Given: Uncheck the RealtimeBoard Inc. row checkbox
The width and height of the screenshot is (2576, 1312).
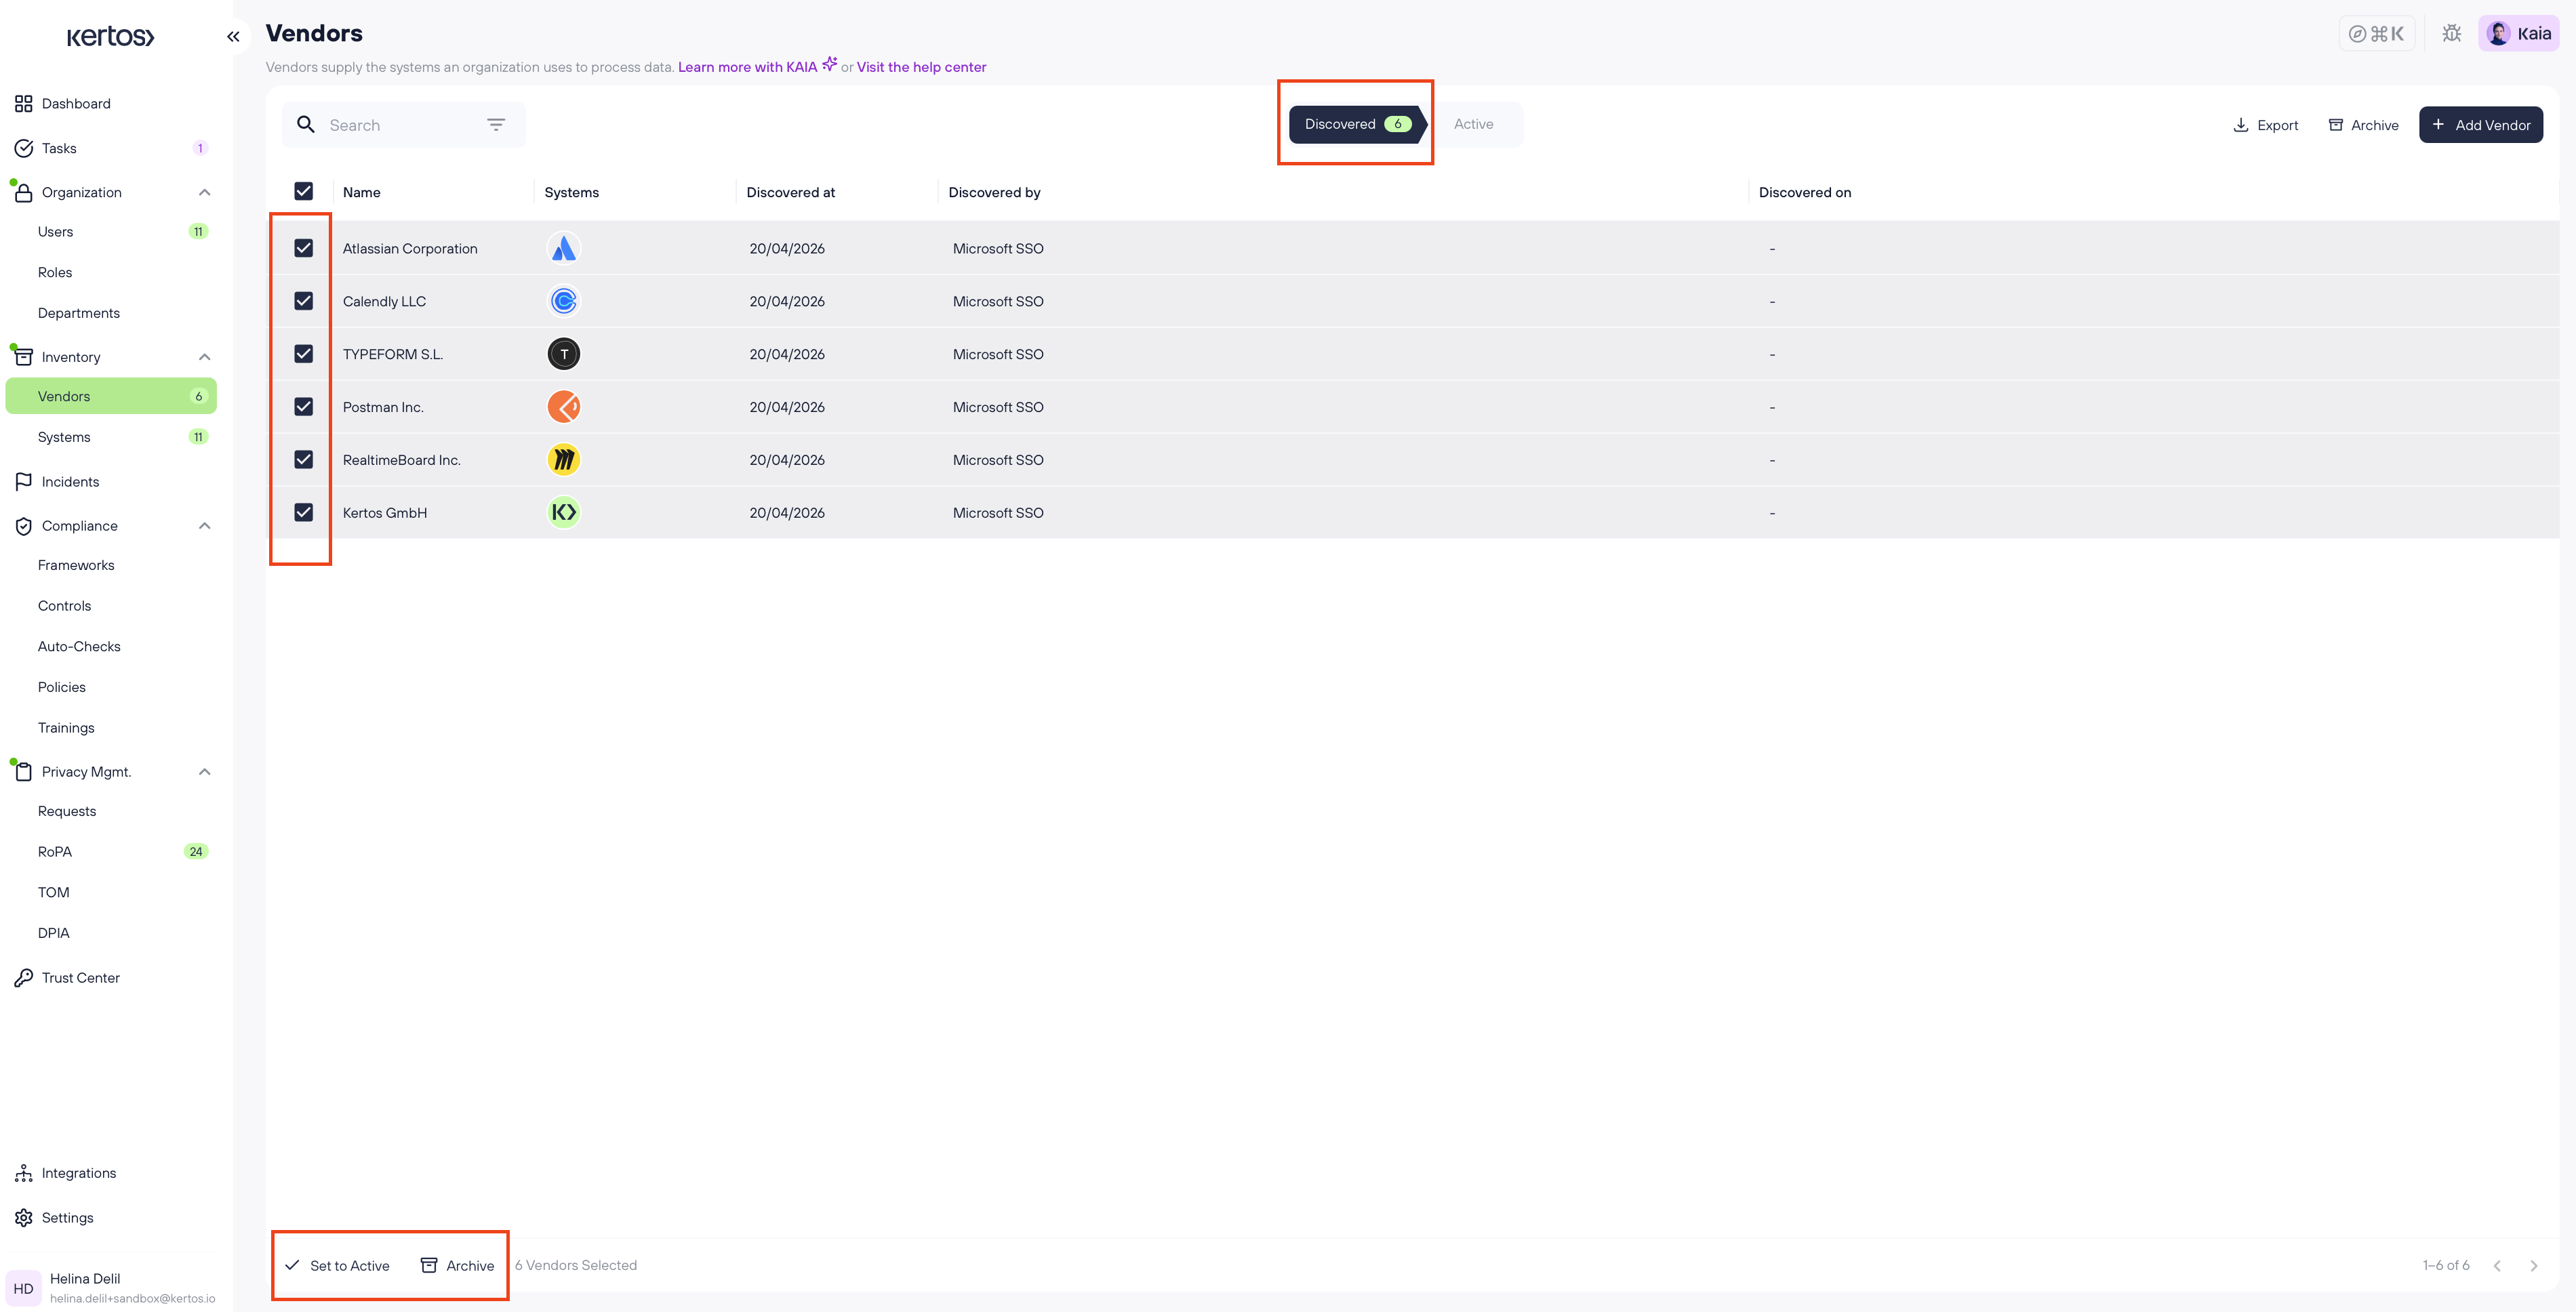Looking at the screenshot, I should click(304, 460).
